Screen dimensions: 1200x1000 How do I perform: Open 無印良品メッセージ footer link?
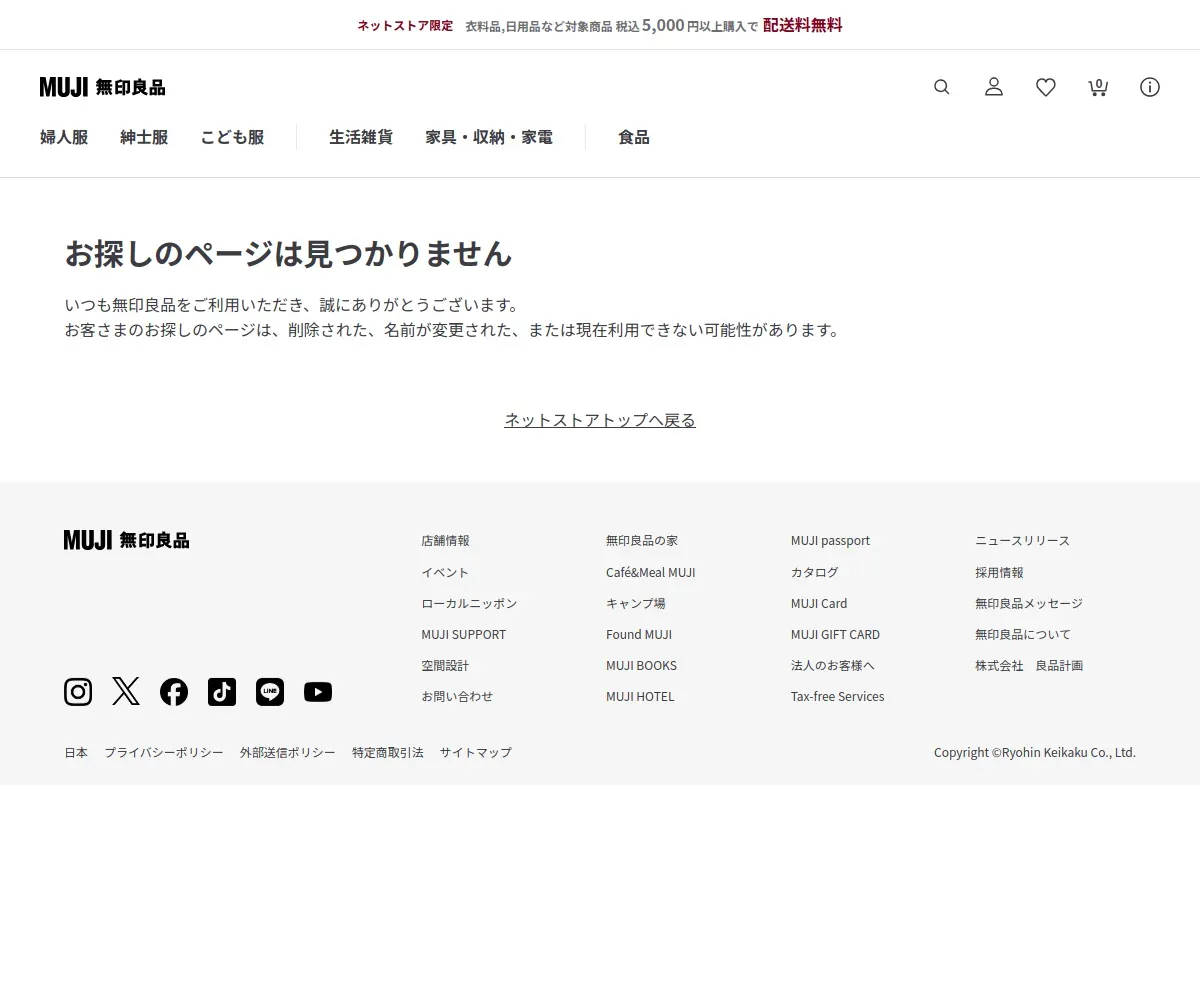coord(1029,603)
